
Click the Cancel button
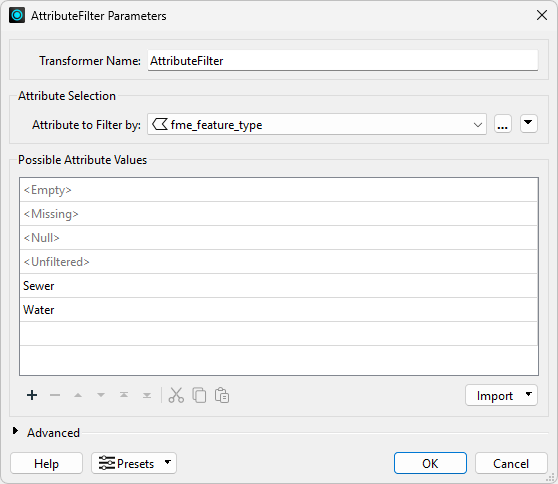coord(511,463)
